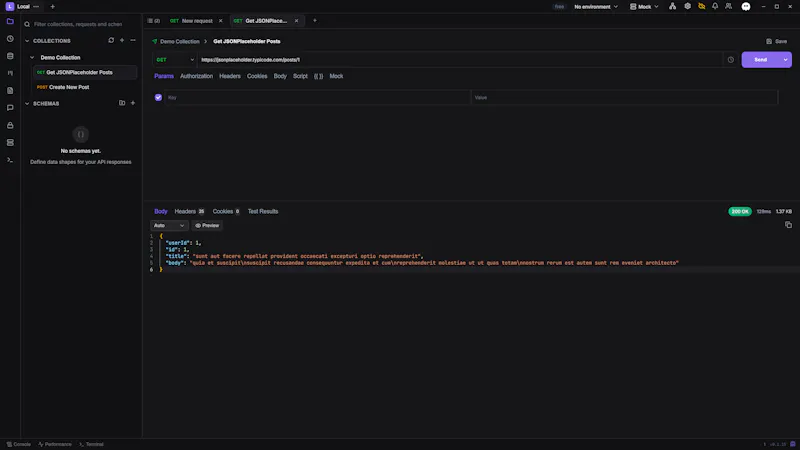Image resolution: width=800 pixels, height=450 pixels.
Task: Open the Collections folder icon in sidebar
Action: click(x=10, y=21)
